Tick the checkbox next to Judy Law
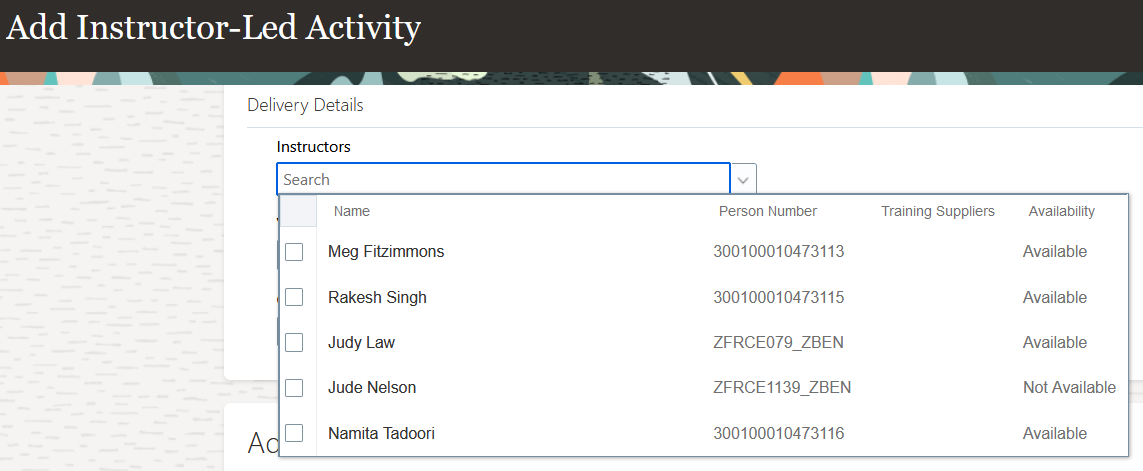This screenshot has width=1143, height=471. (294, 342)
